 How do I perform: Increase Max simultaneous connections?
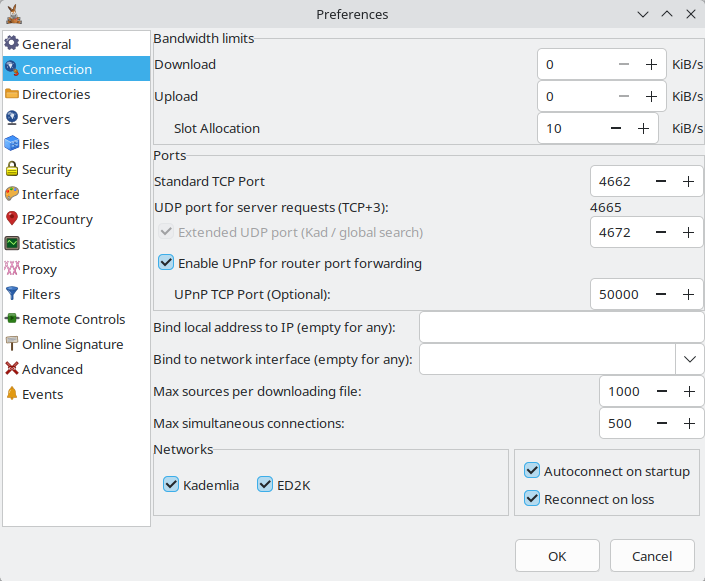689,423
